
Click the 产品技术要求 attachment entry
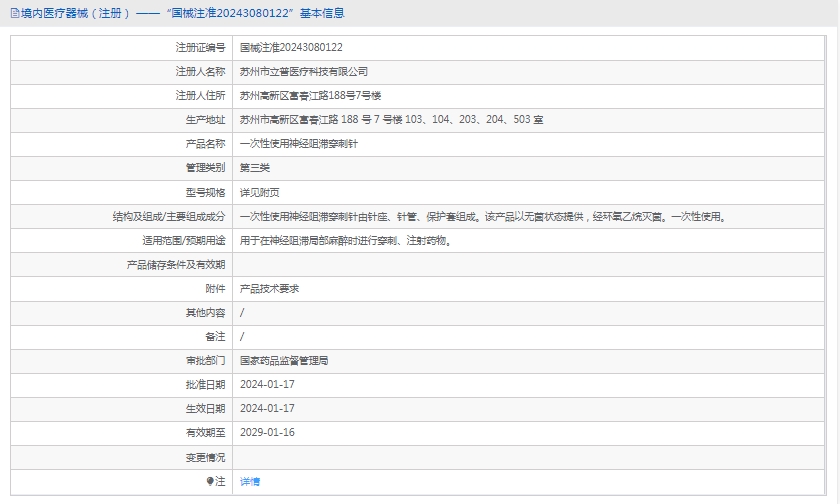coord(269,288)
